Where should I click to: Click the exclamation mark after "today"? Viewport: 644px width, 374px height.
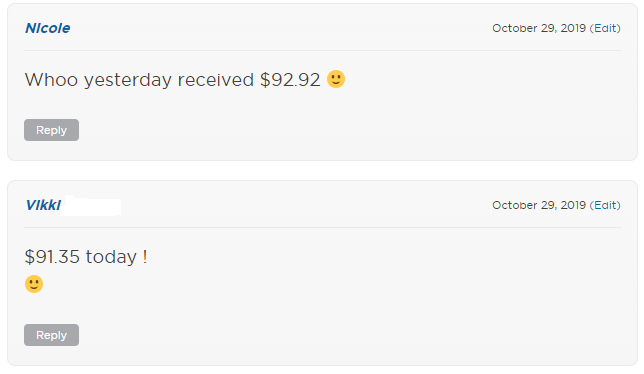(145, 257)
